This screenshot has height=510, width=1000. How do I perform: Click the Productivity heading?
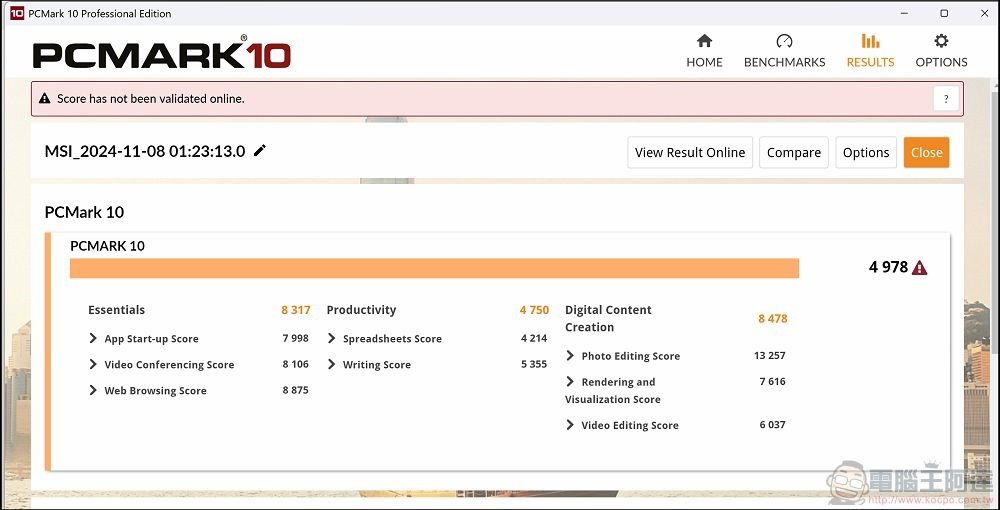tap(361, 310)
